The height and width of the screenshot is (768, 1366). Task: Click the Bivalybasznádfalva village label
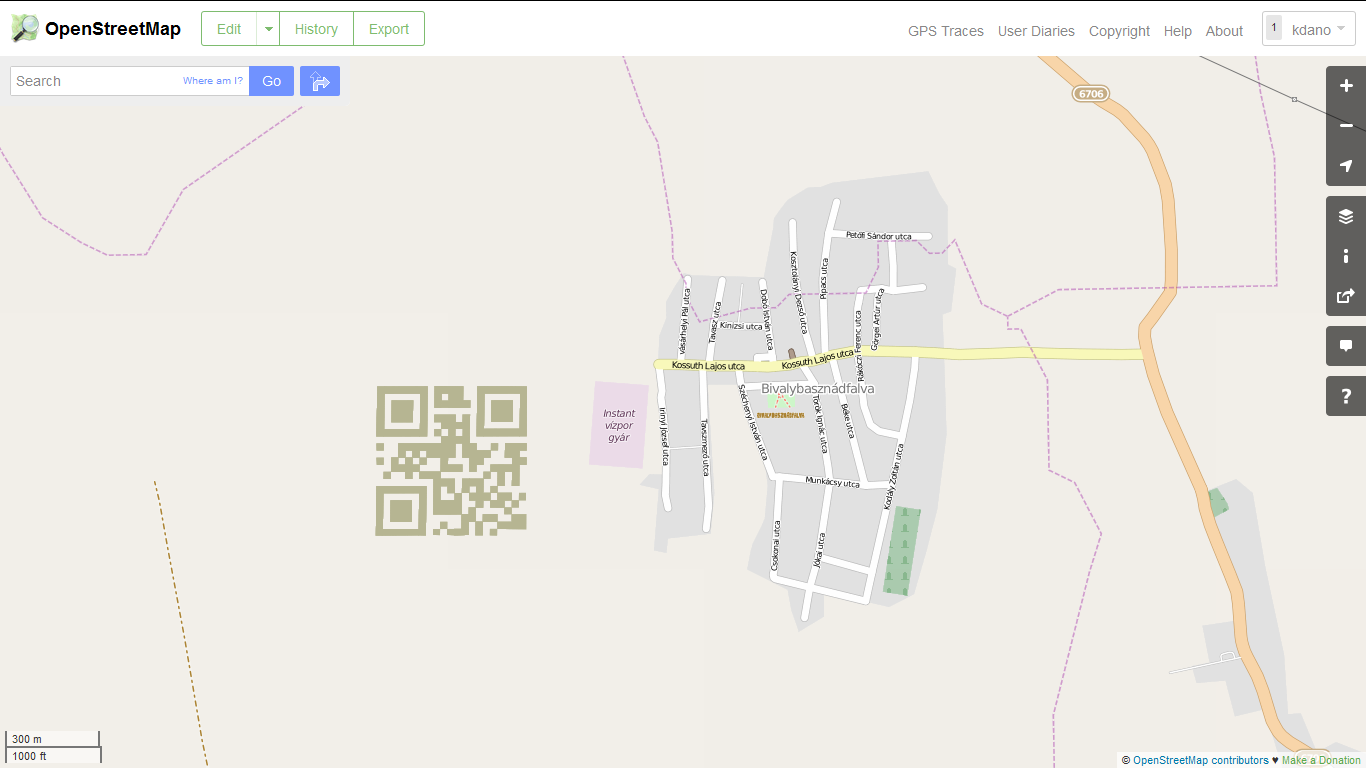coord(818,388)
